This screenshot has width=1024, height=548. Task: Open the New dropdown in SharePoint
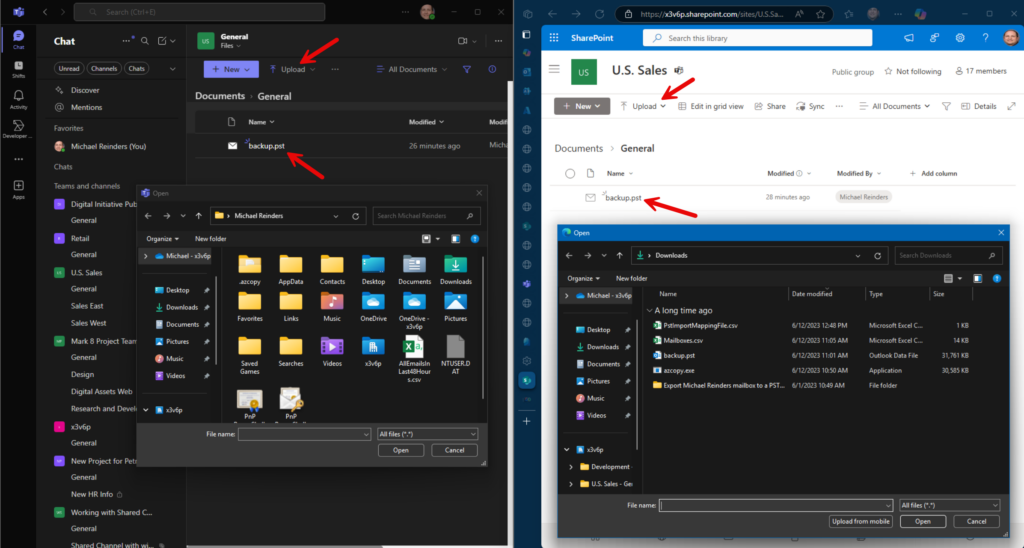click(x=582, y=106)
